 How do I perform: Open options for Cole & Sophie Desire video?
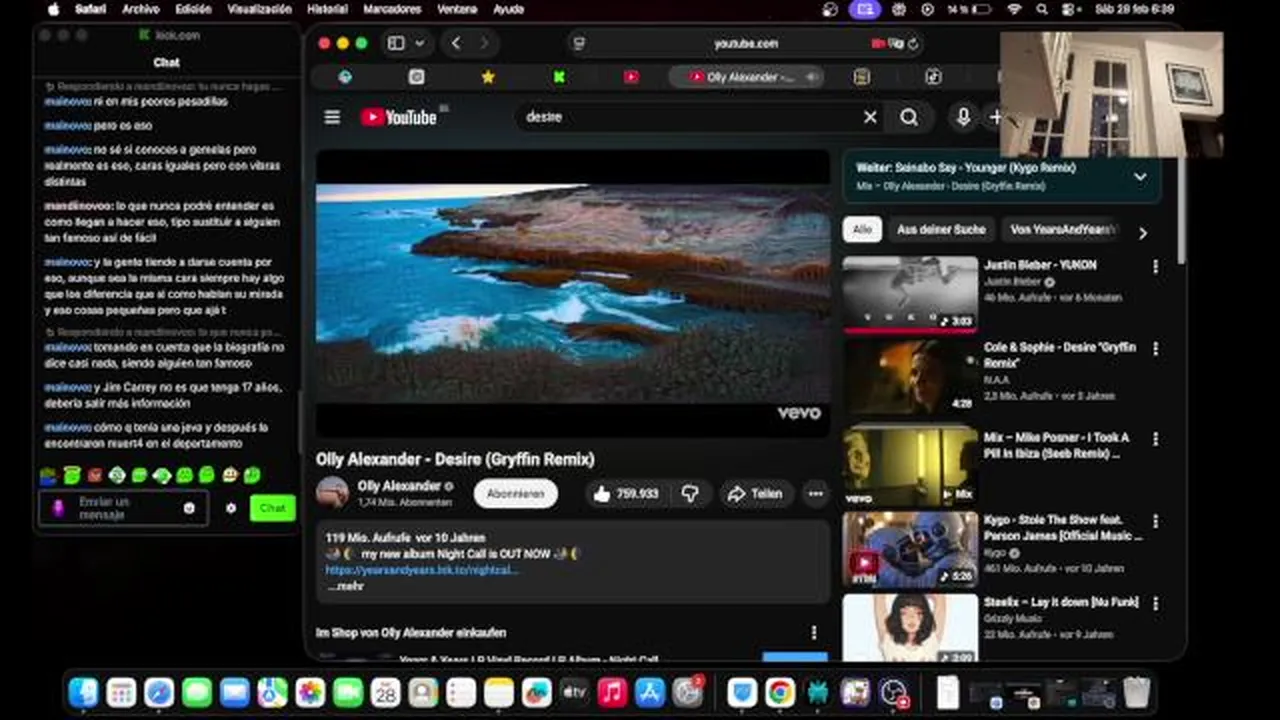pyautogui.click(x=1155, y=349)
